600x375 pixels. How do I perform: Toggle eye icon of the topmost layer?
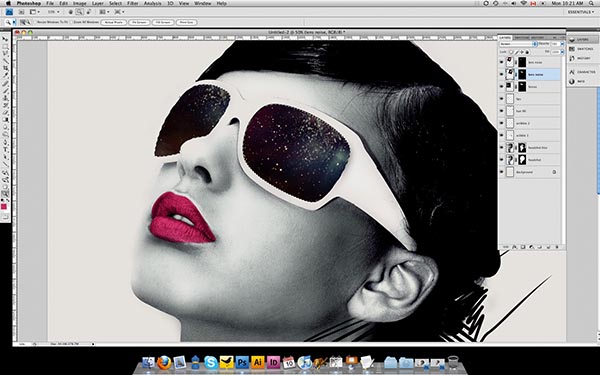click(x=502, y=62)
